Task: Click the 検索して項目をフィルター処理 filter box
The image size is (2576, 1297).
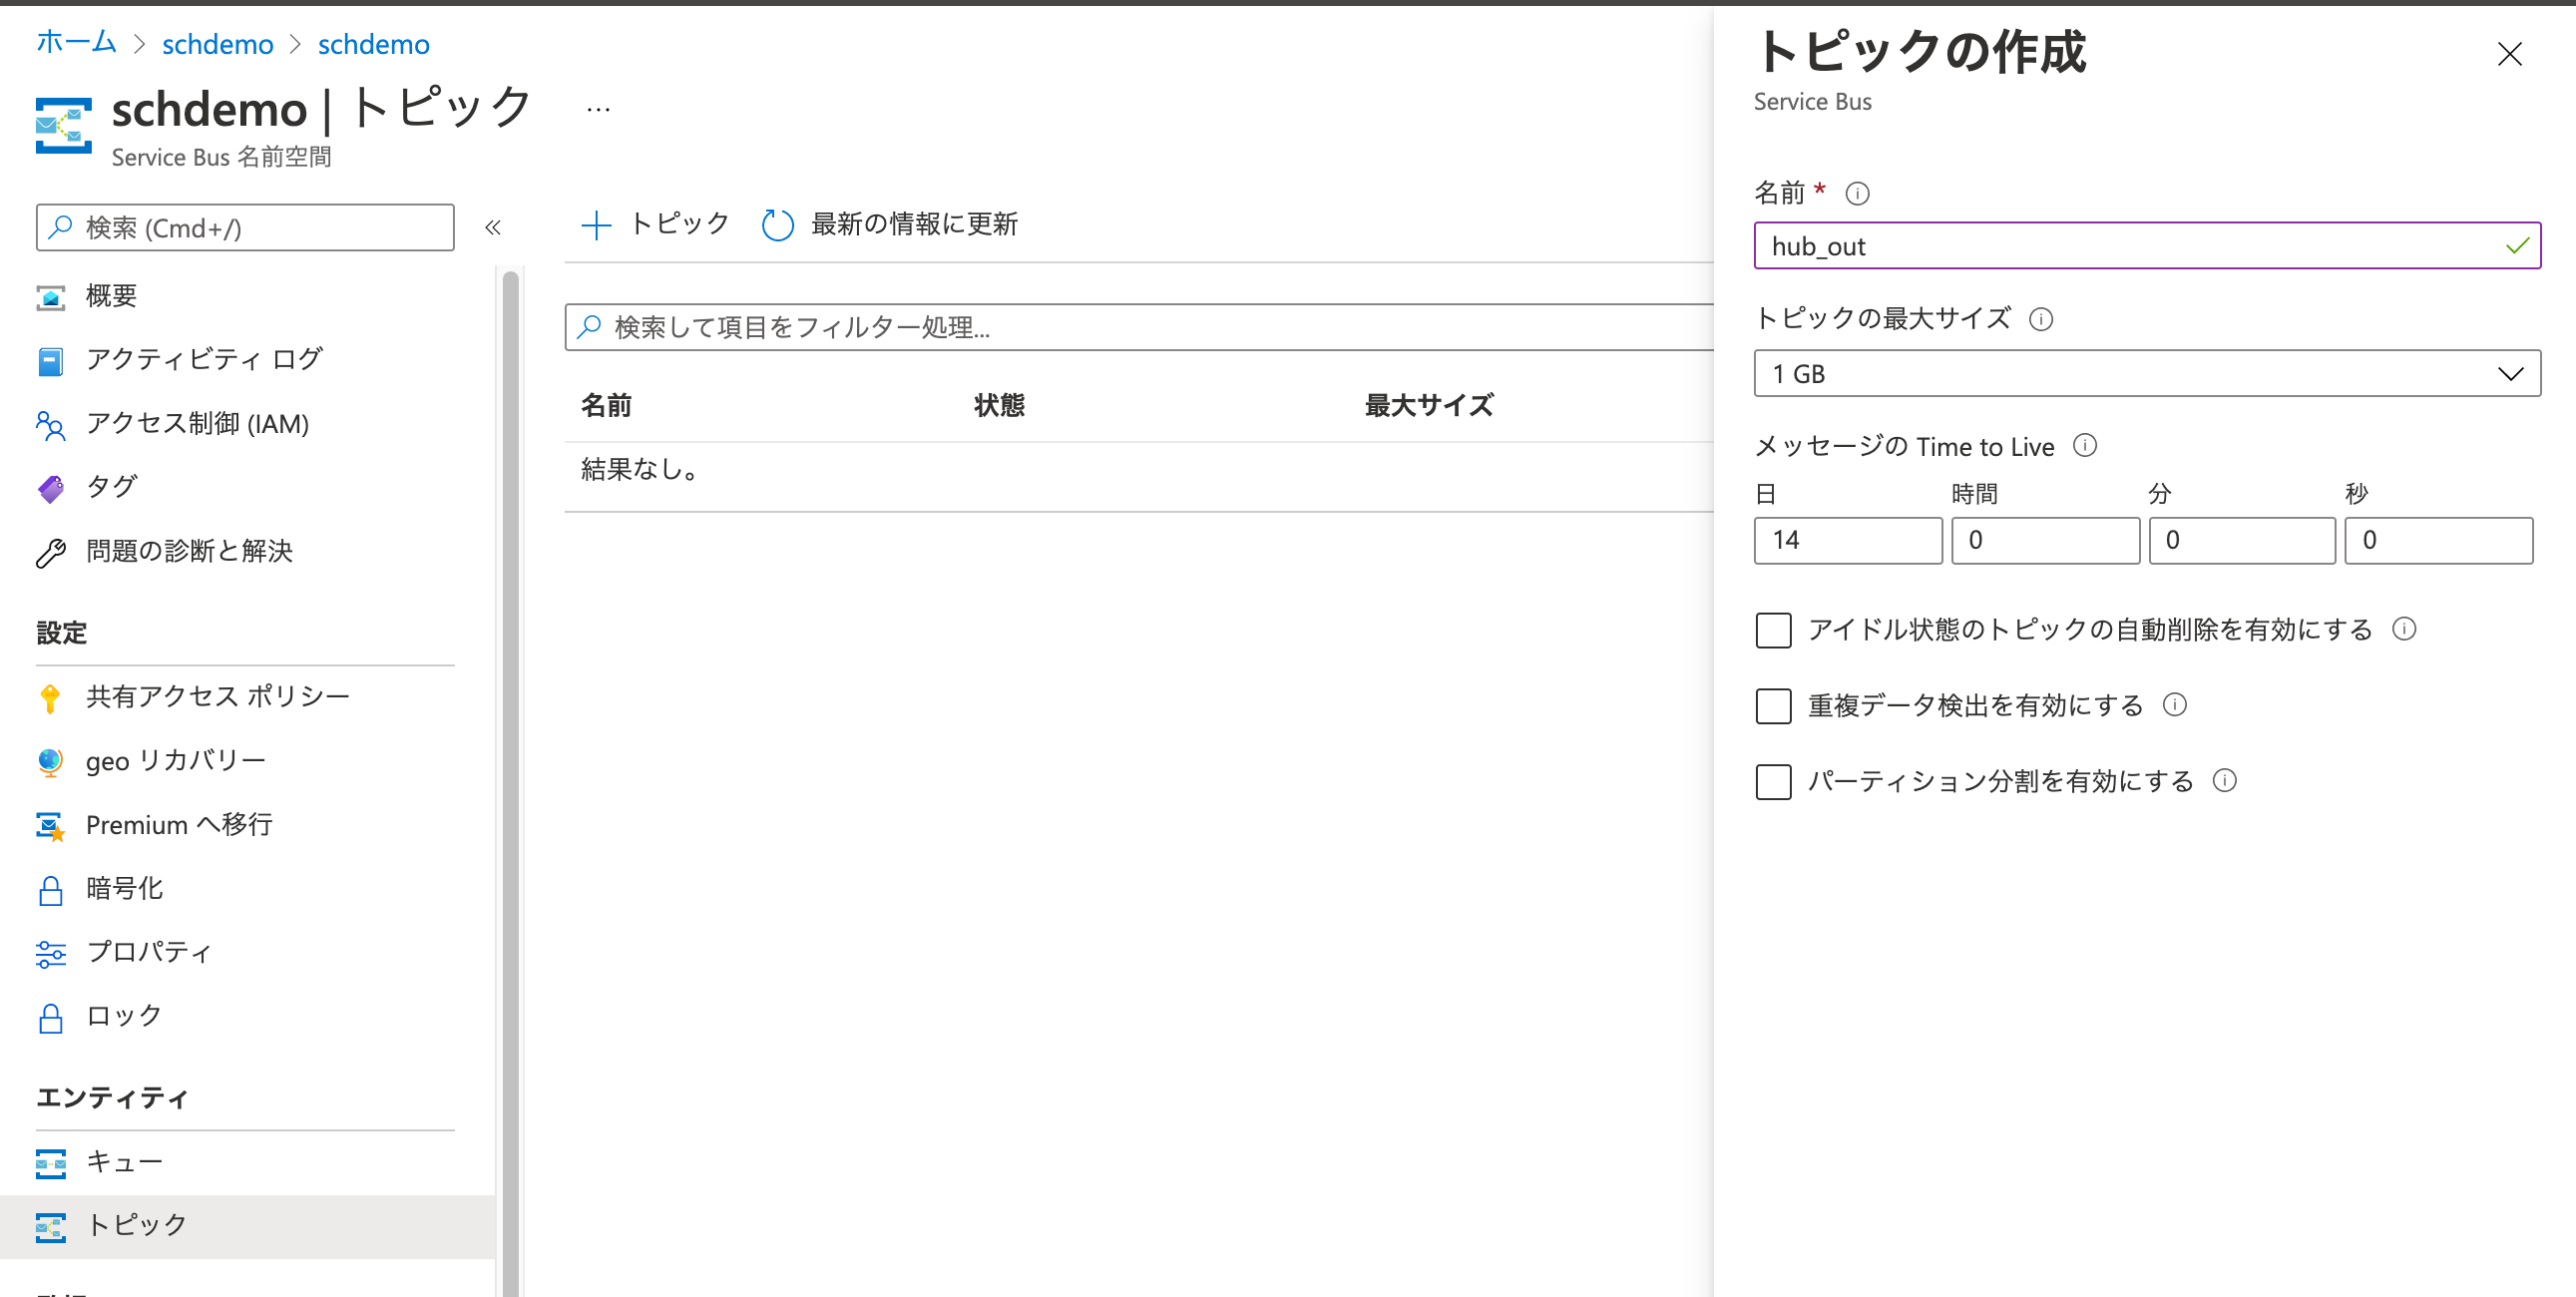Action: [1139, 327]
